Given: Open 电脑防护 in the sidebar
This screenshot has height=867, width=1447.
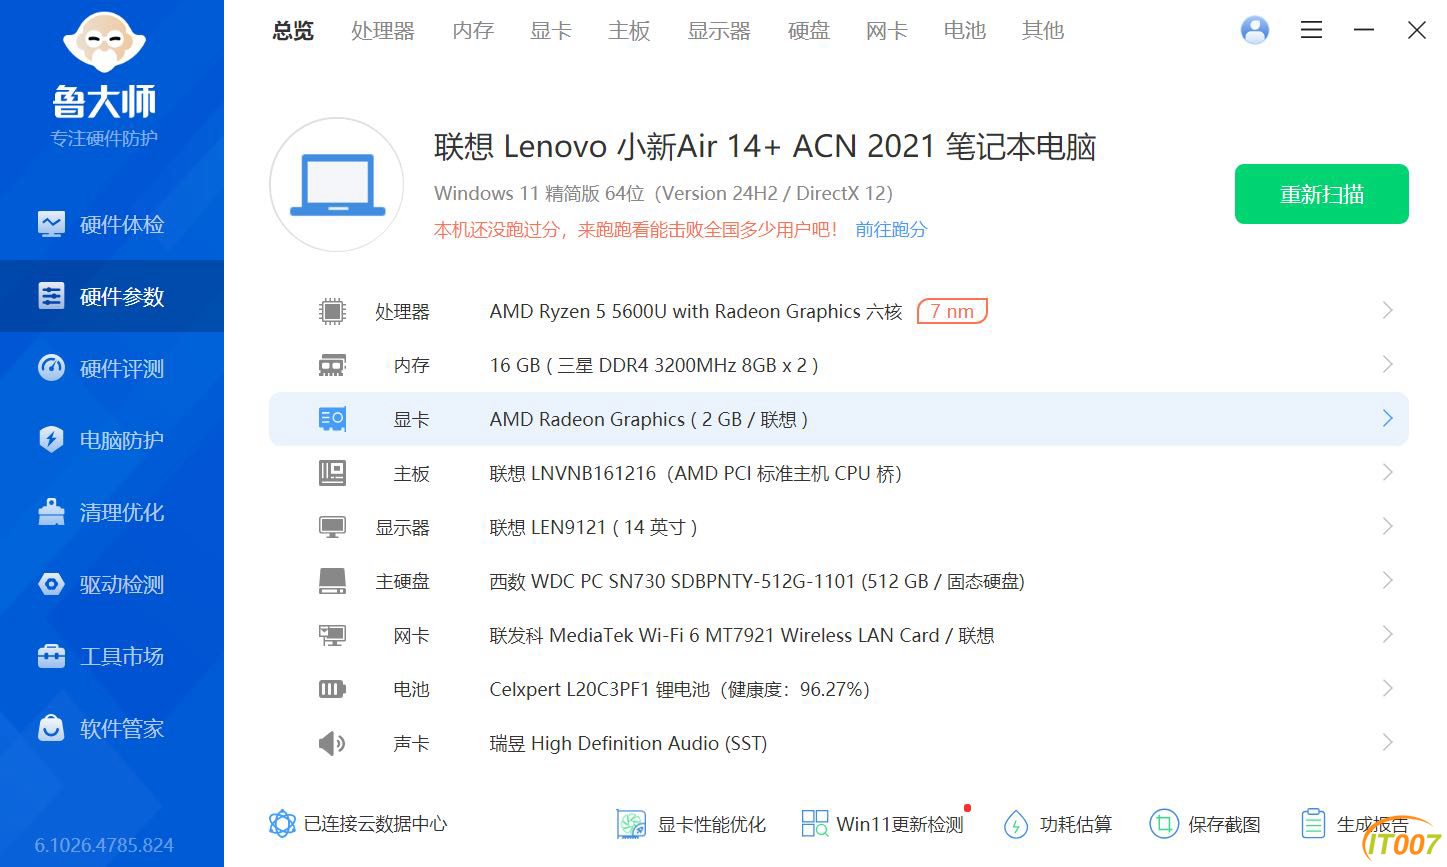Looking at the screenshot, I should (x=112, y=440).
